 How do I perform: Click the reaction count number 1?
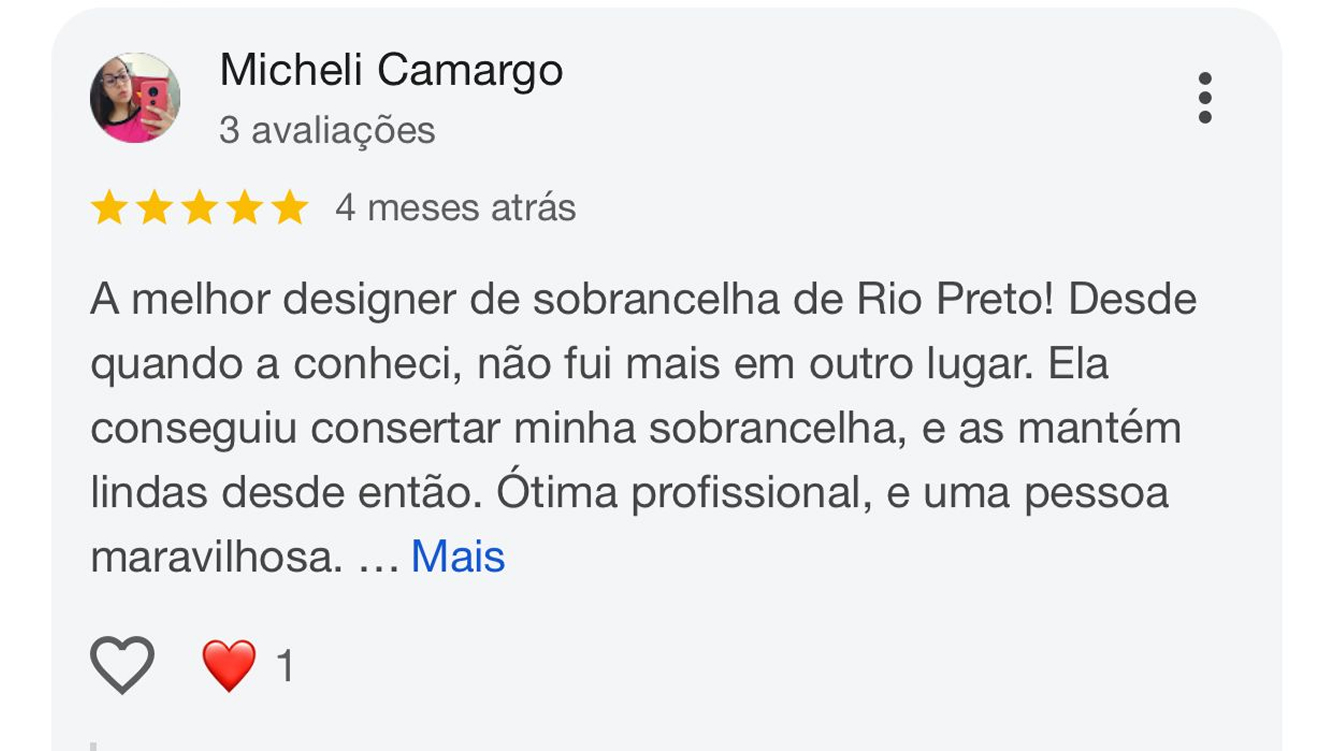tap(285, 666)
